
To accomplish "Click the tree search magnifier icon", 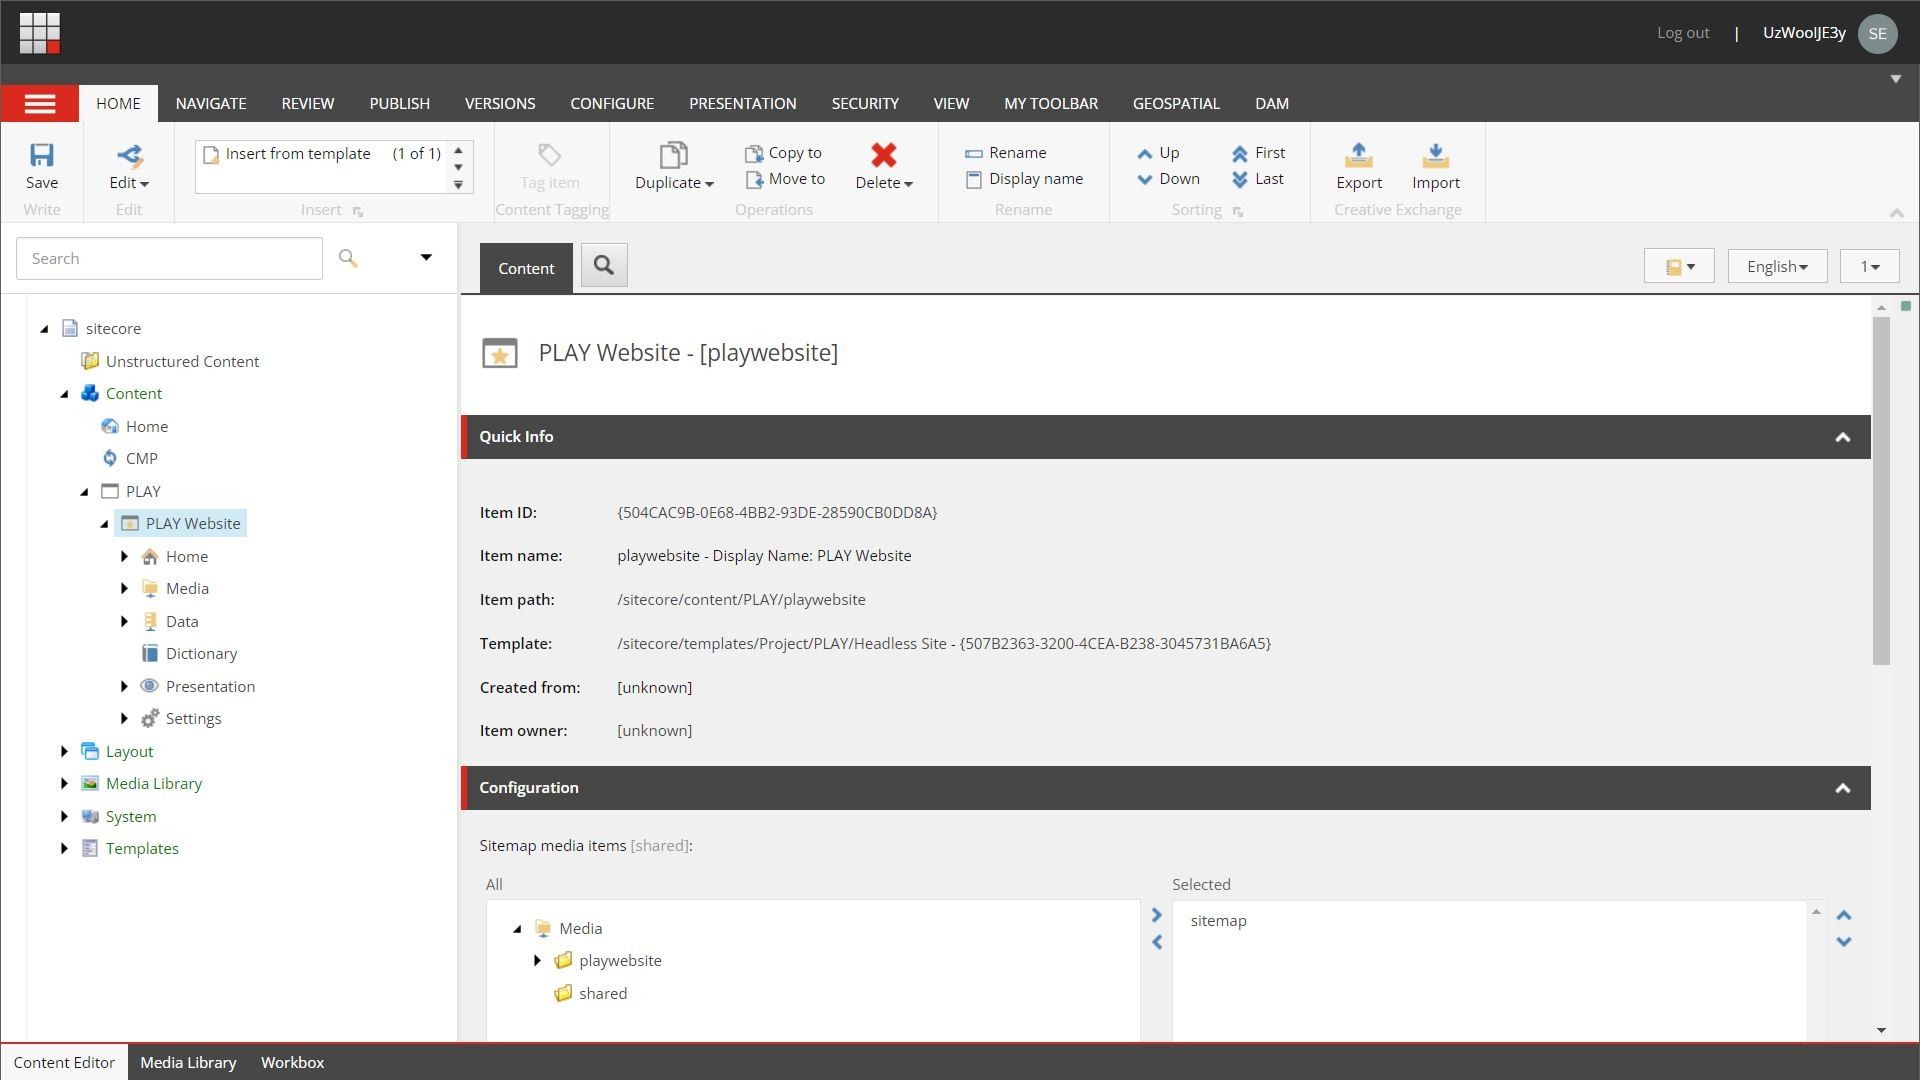I will coord(347,258).
